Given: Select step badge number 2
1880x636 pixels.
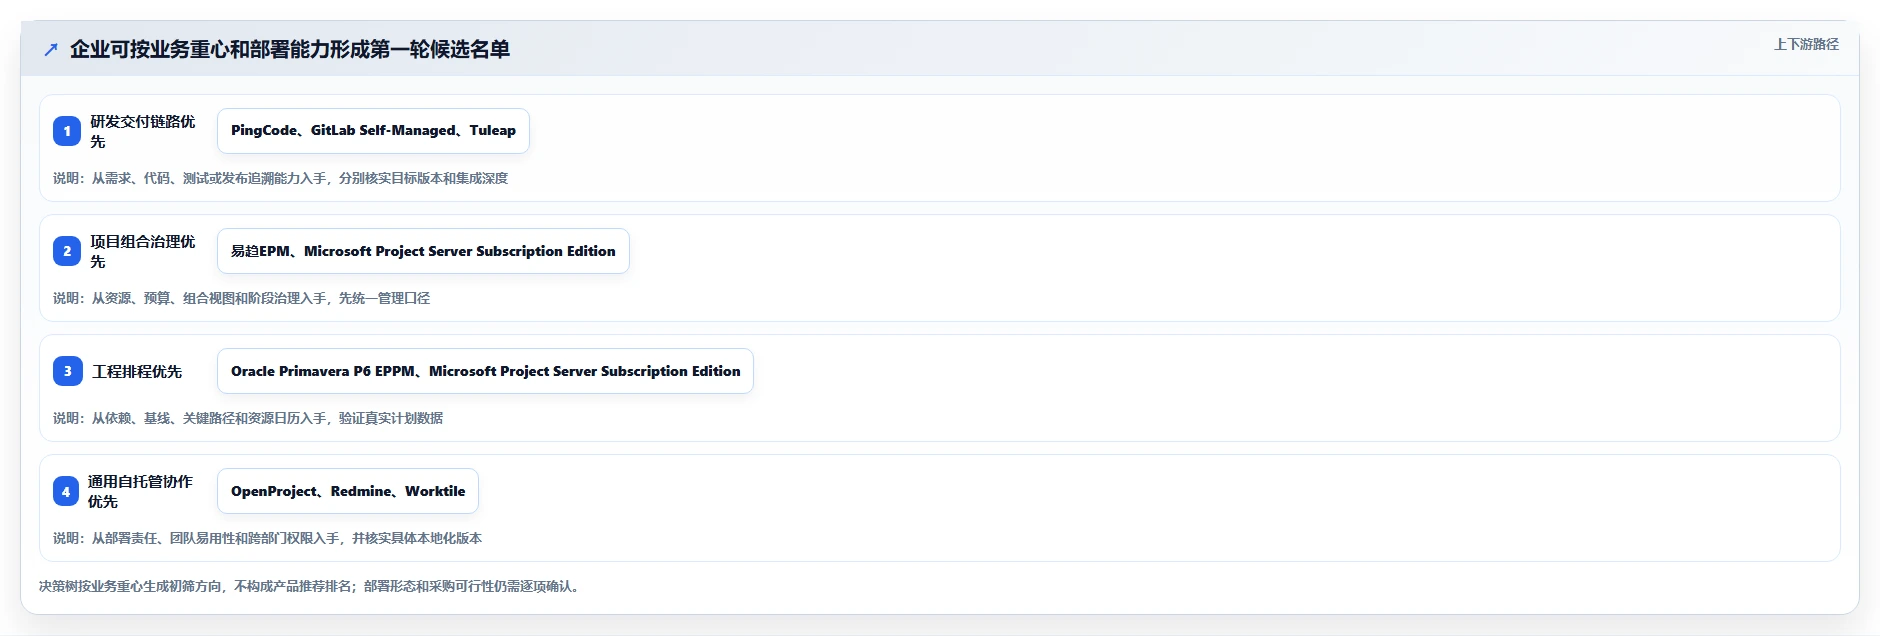Looking at the screenshot, I should coord(67,251).
